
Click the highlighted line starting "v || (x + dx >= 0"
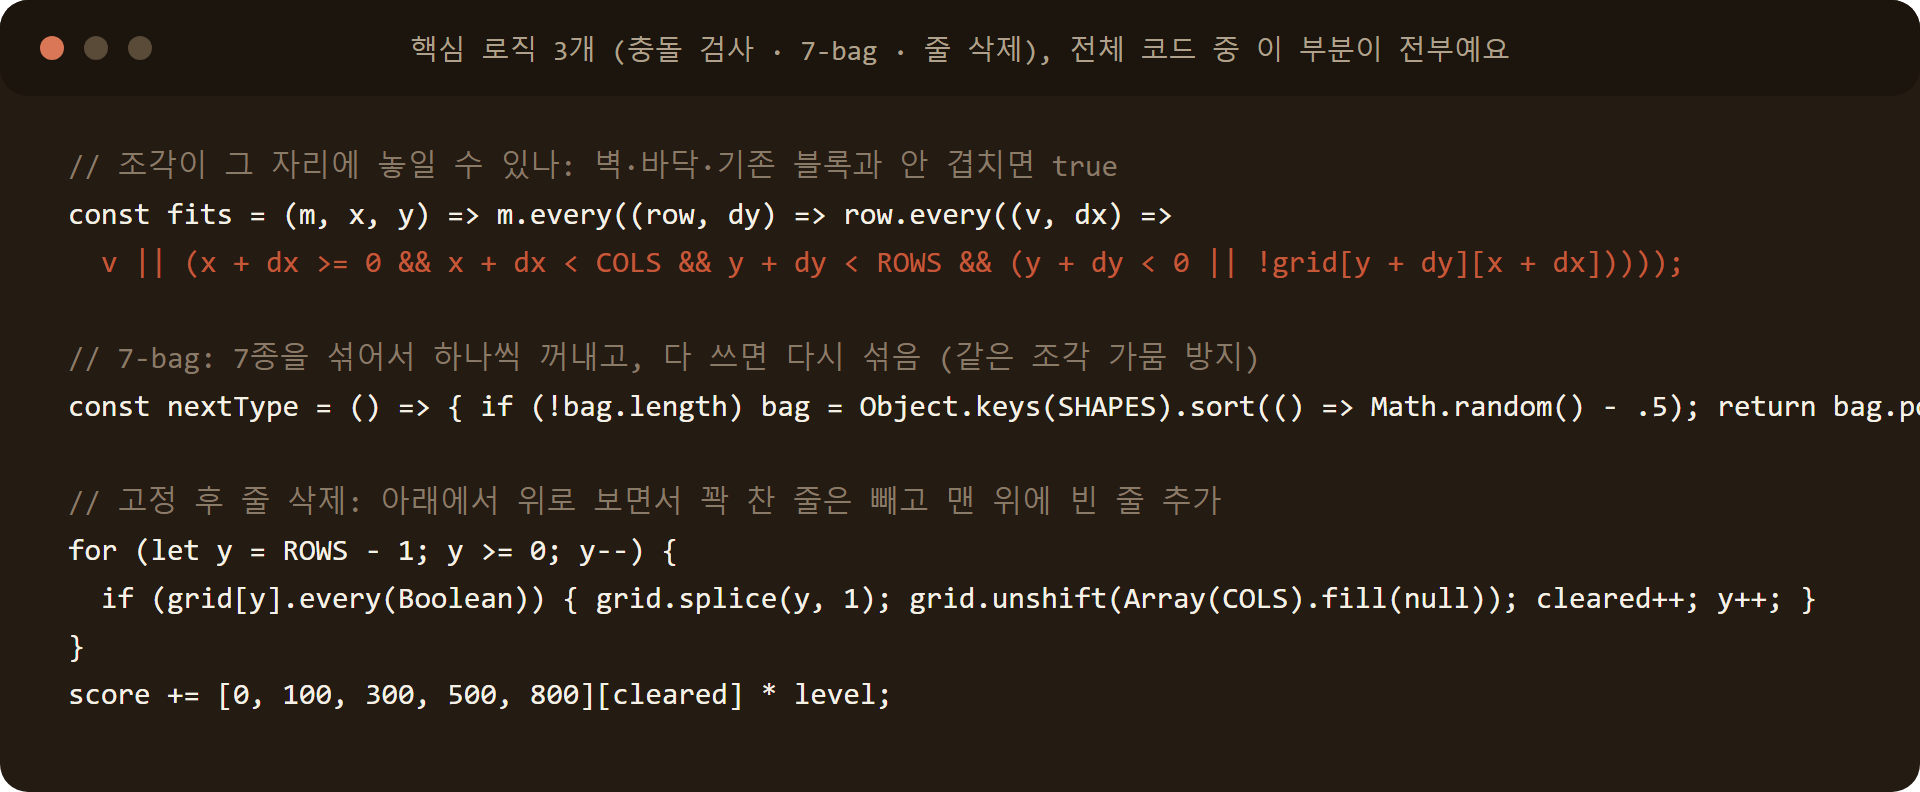[892, 263]
